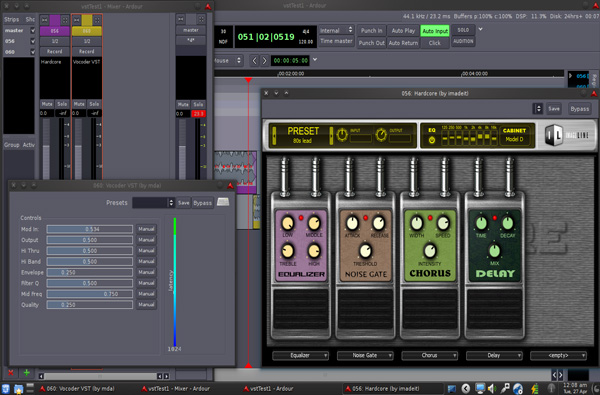
Task: Adjust the Mid Freq slider
Action: click(x=90, y=294)
